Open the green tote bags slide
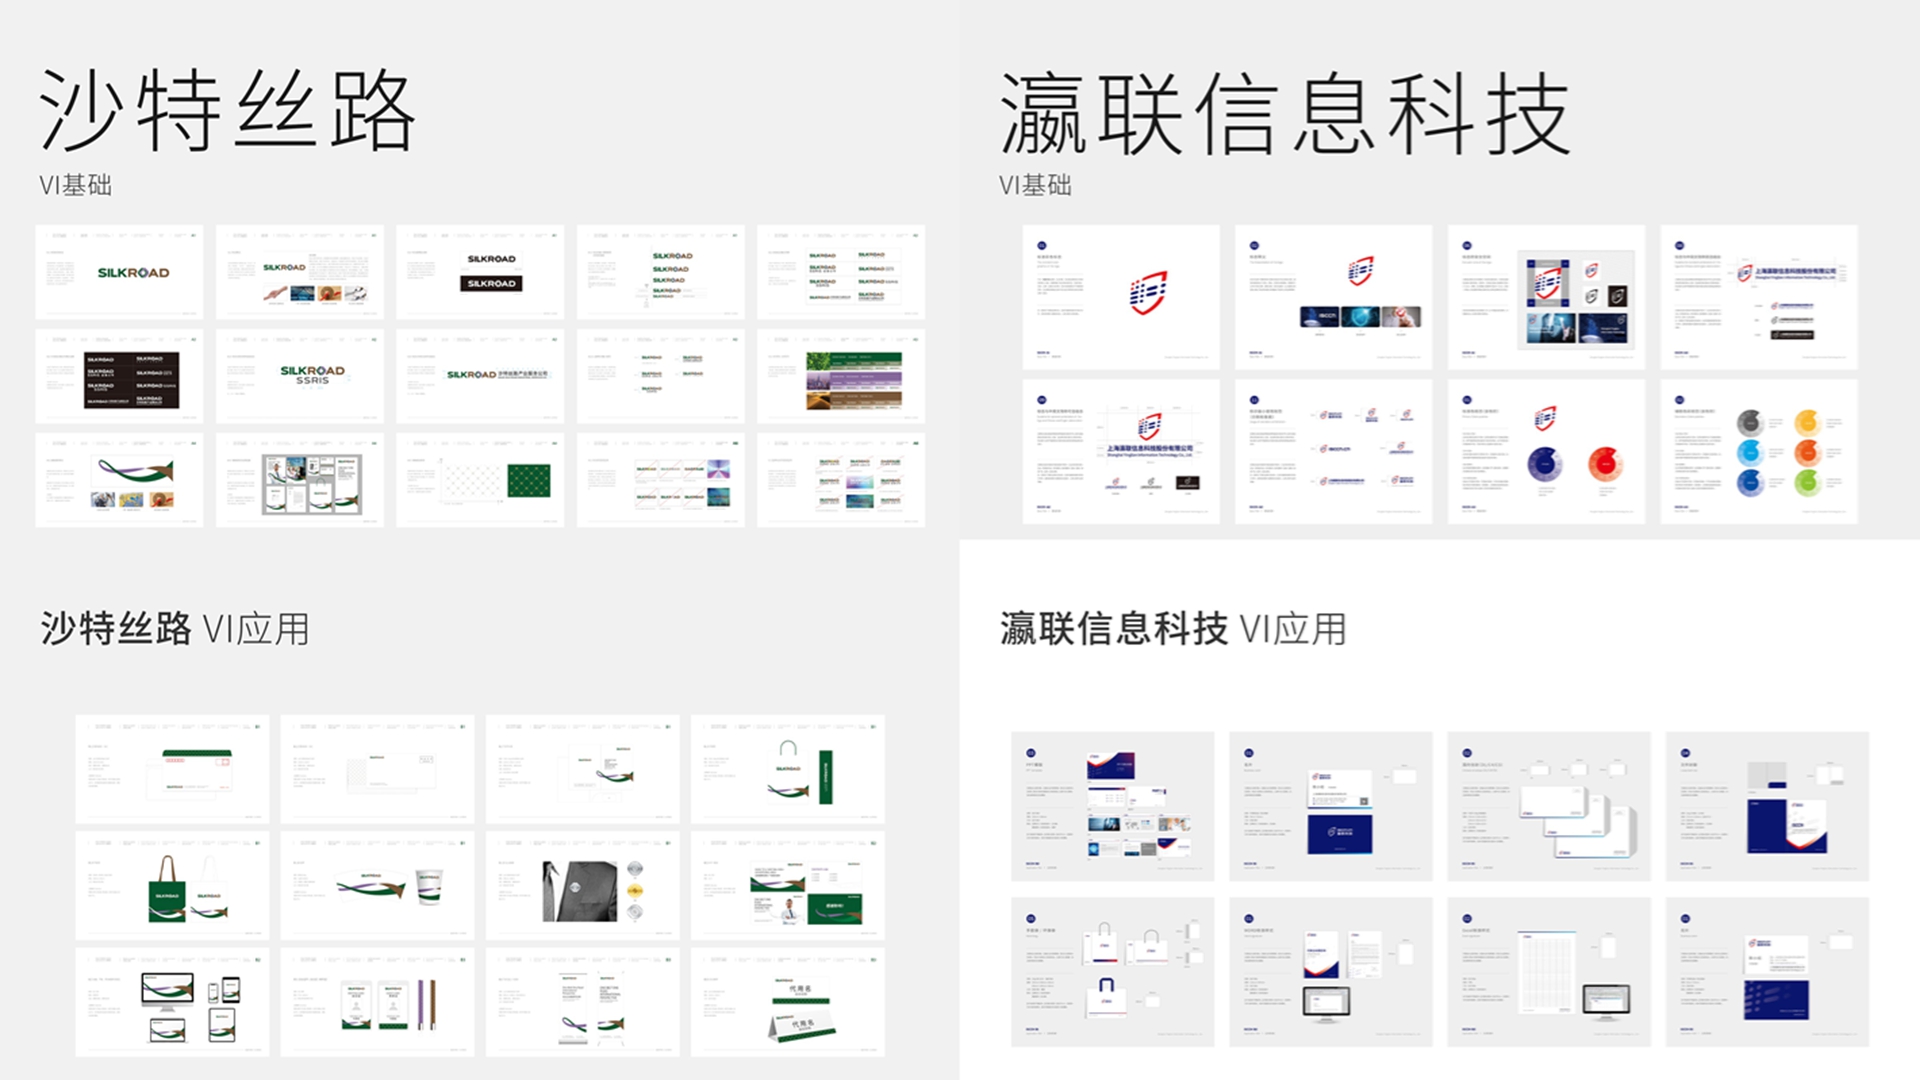Image resolution: width=1920 pixels, height=1080 pixels. 172,886
